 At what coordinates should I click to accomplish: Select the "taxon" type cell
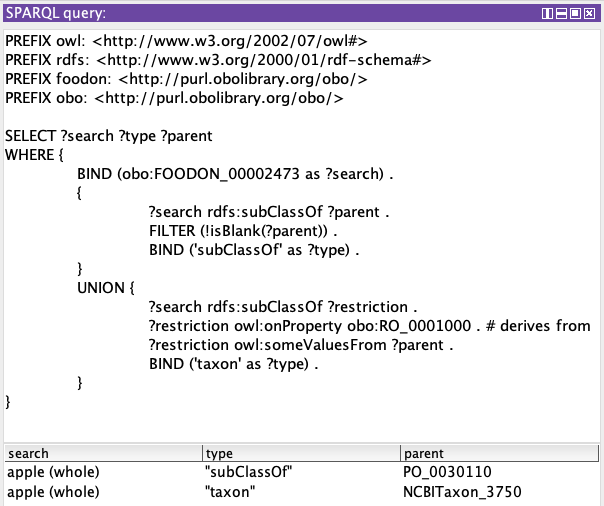click(x=230, y=492)
